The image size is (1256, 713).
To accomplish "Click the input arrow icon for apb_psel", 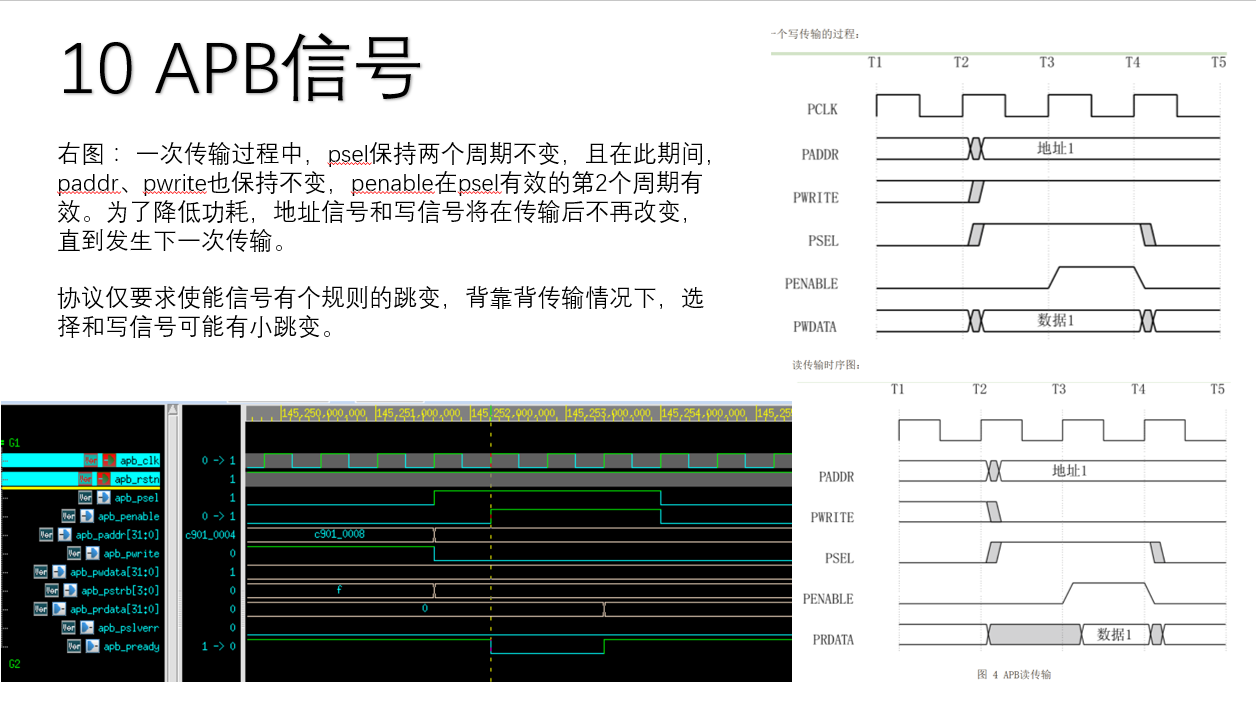I will coord(103,498).
